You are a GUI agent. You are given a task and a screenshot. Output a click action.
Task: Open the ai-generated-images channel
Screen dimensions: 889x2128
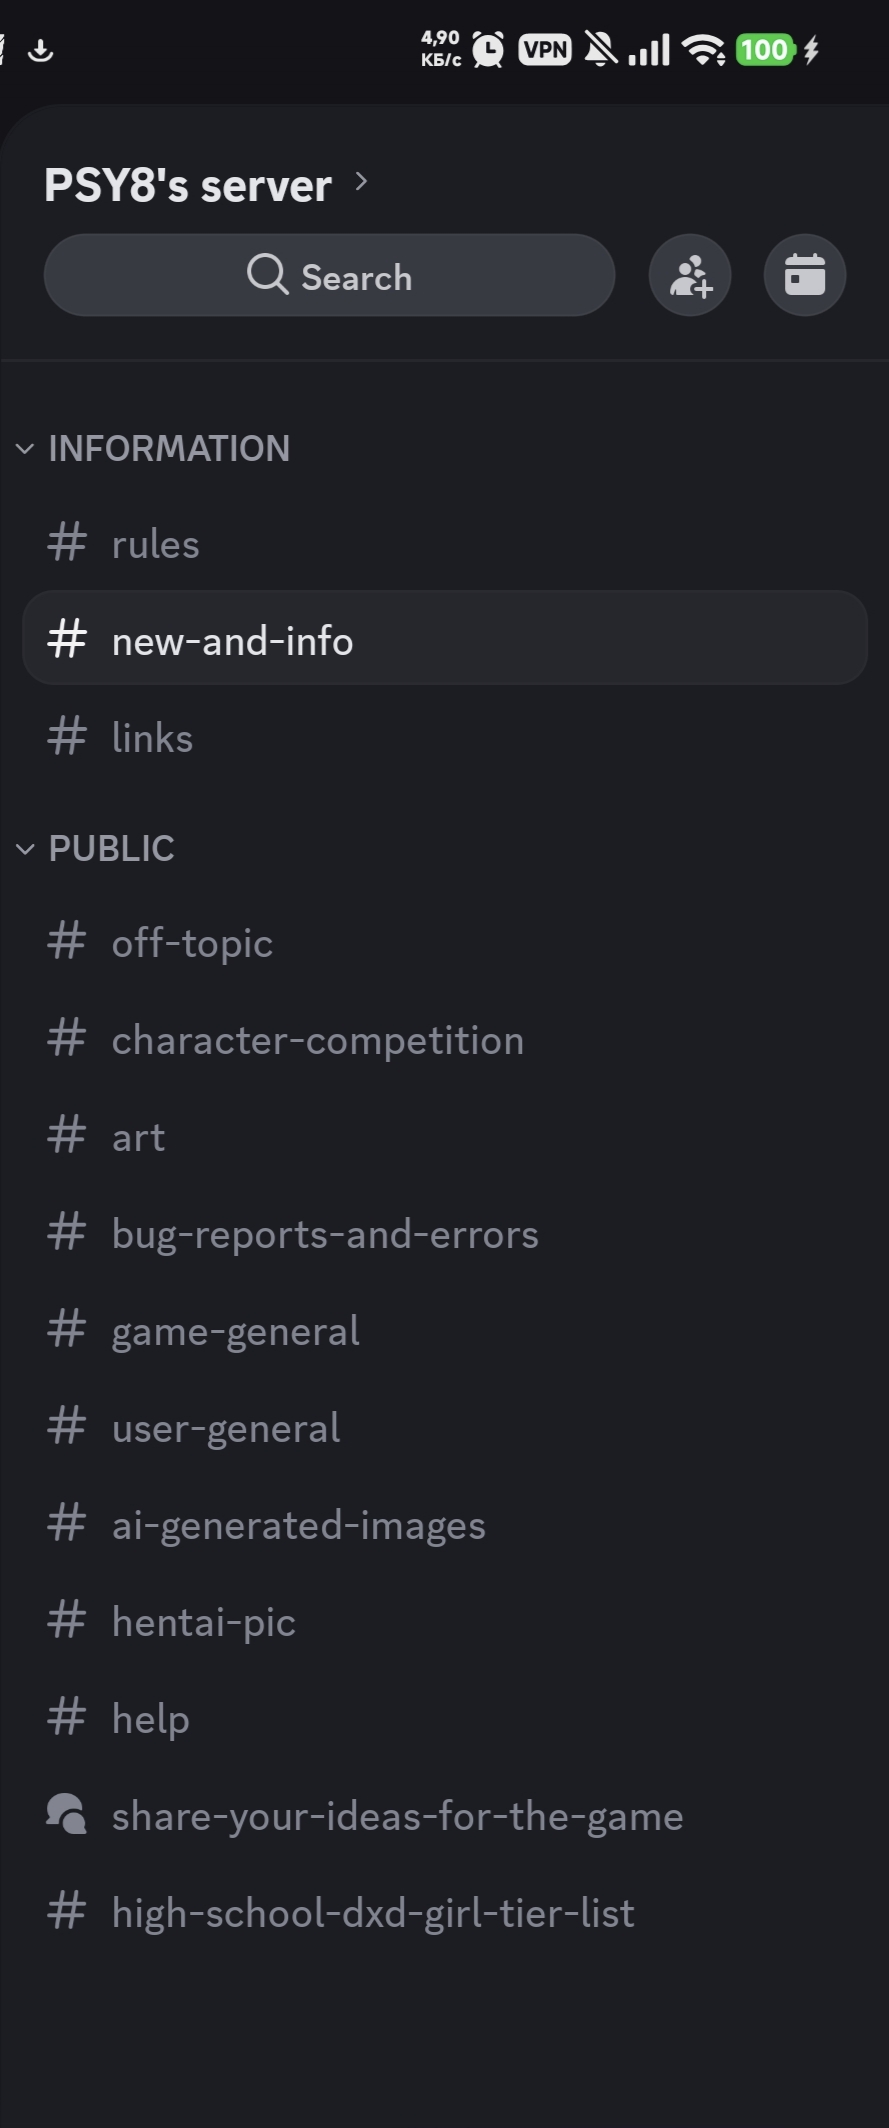(x=445, y=1525)
